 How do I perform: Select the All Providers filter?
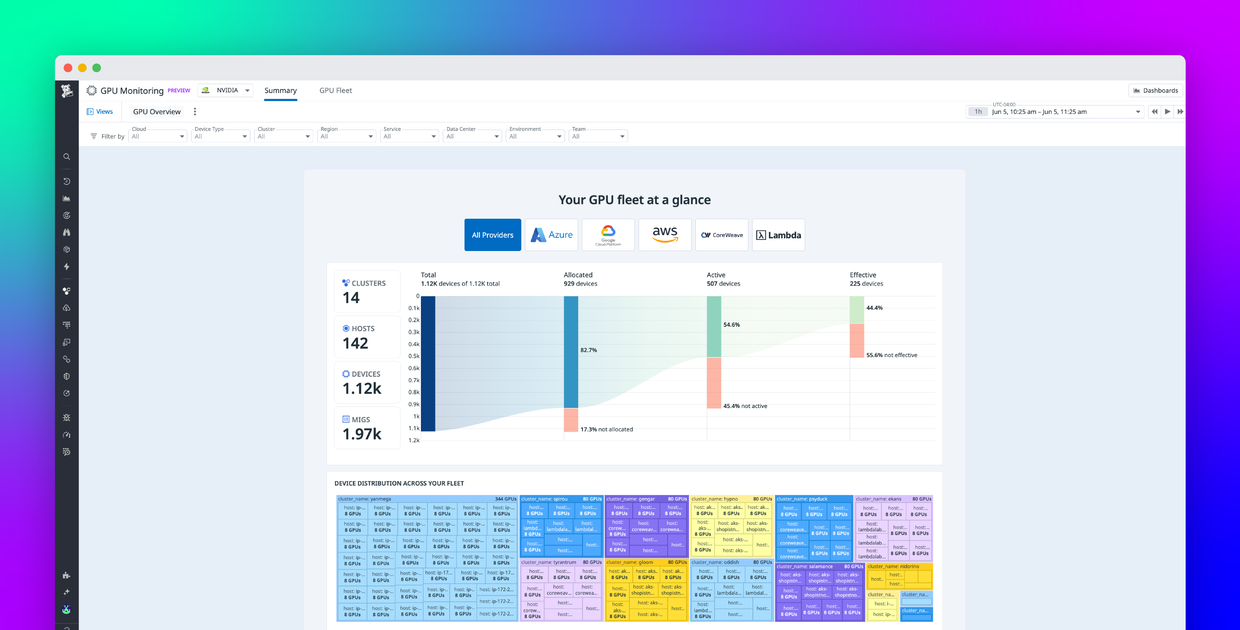pyautogui.click(x=492, y=235)
